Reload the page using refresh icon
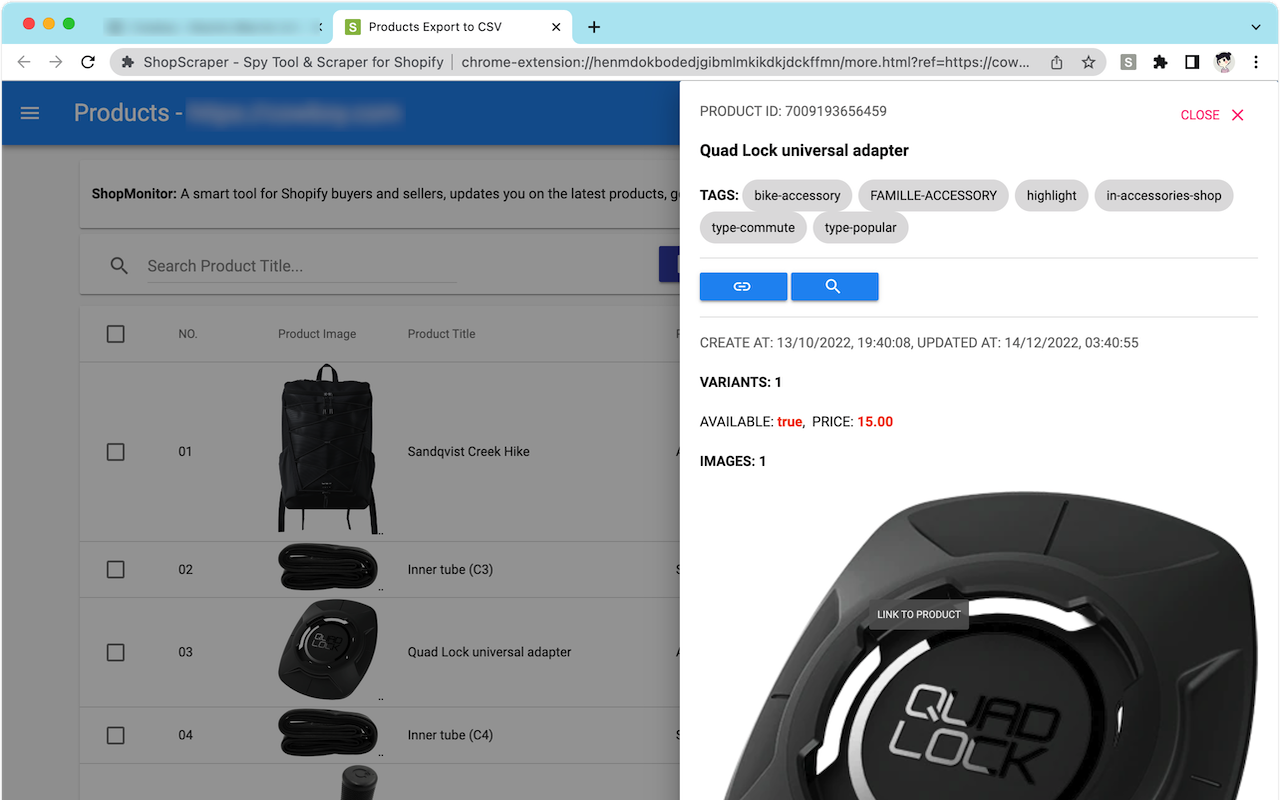The height and width of the screenshot is (800, 1280). coord(88,61)
